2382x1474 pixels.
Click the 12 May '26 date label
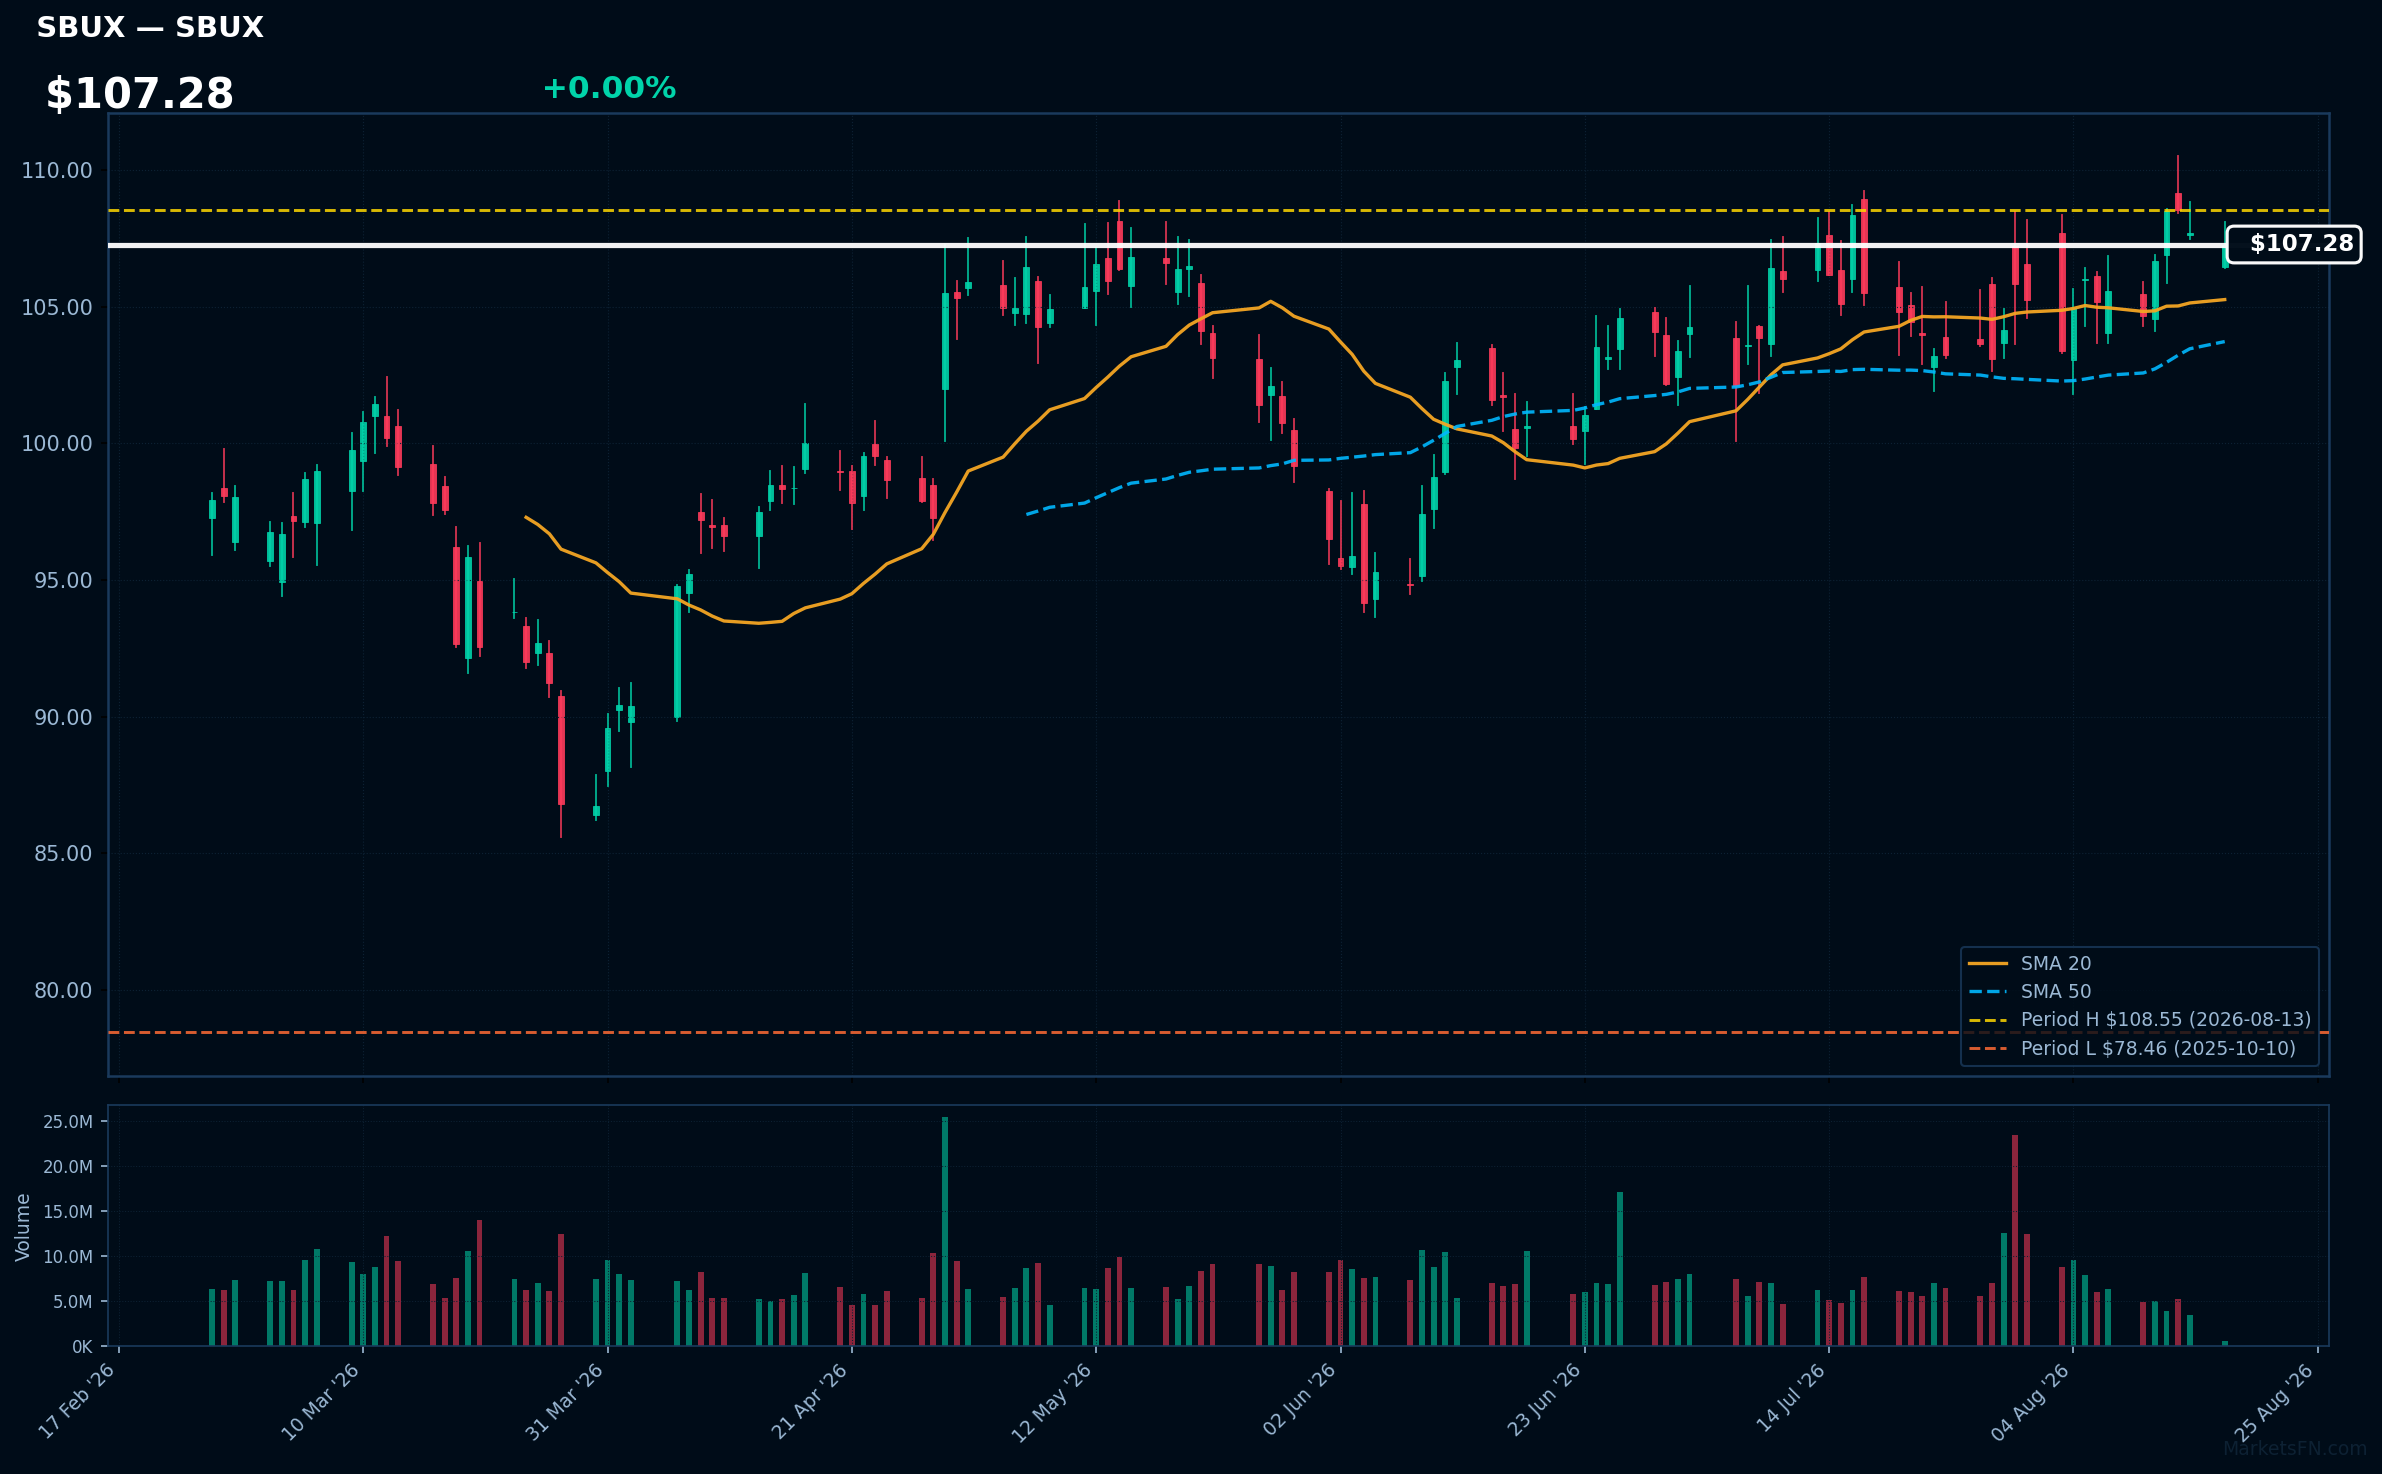click(x=1051, y=1402)
